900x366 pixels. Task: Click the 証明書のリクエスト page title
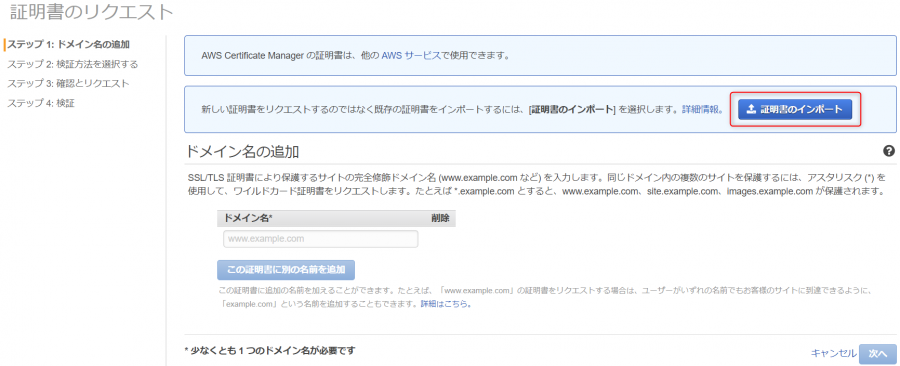tap(92, 12)
